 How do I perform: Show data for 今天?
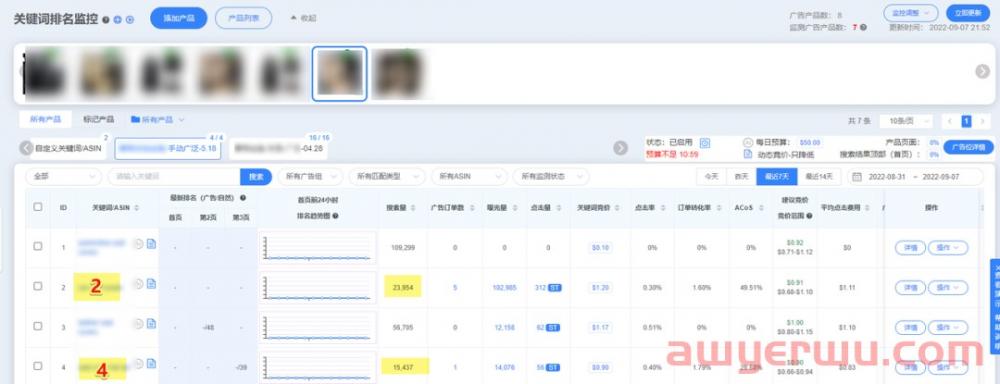click(x=711, y=177)
